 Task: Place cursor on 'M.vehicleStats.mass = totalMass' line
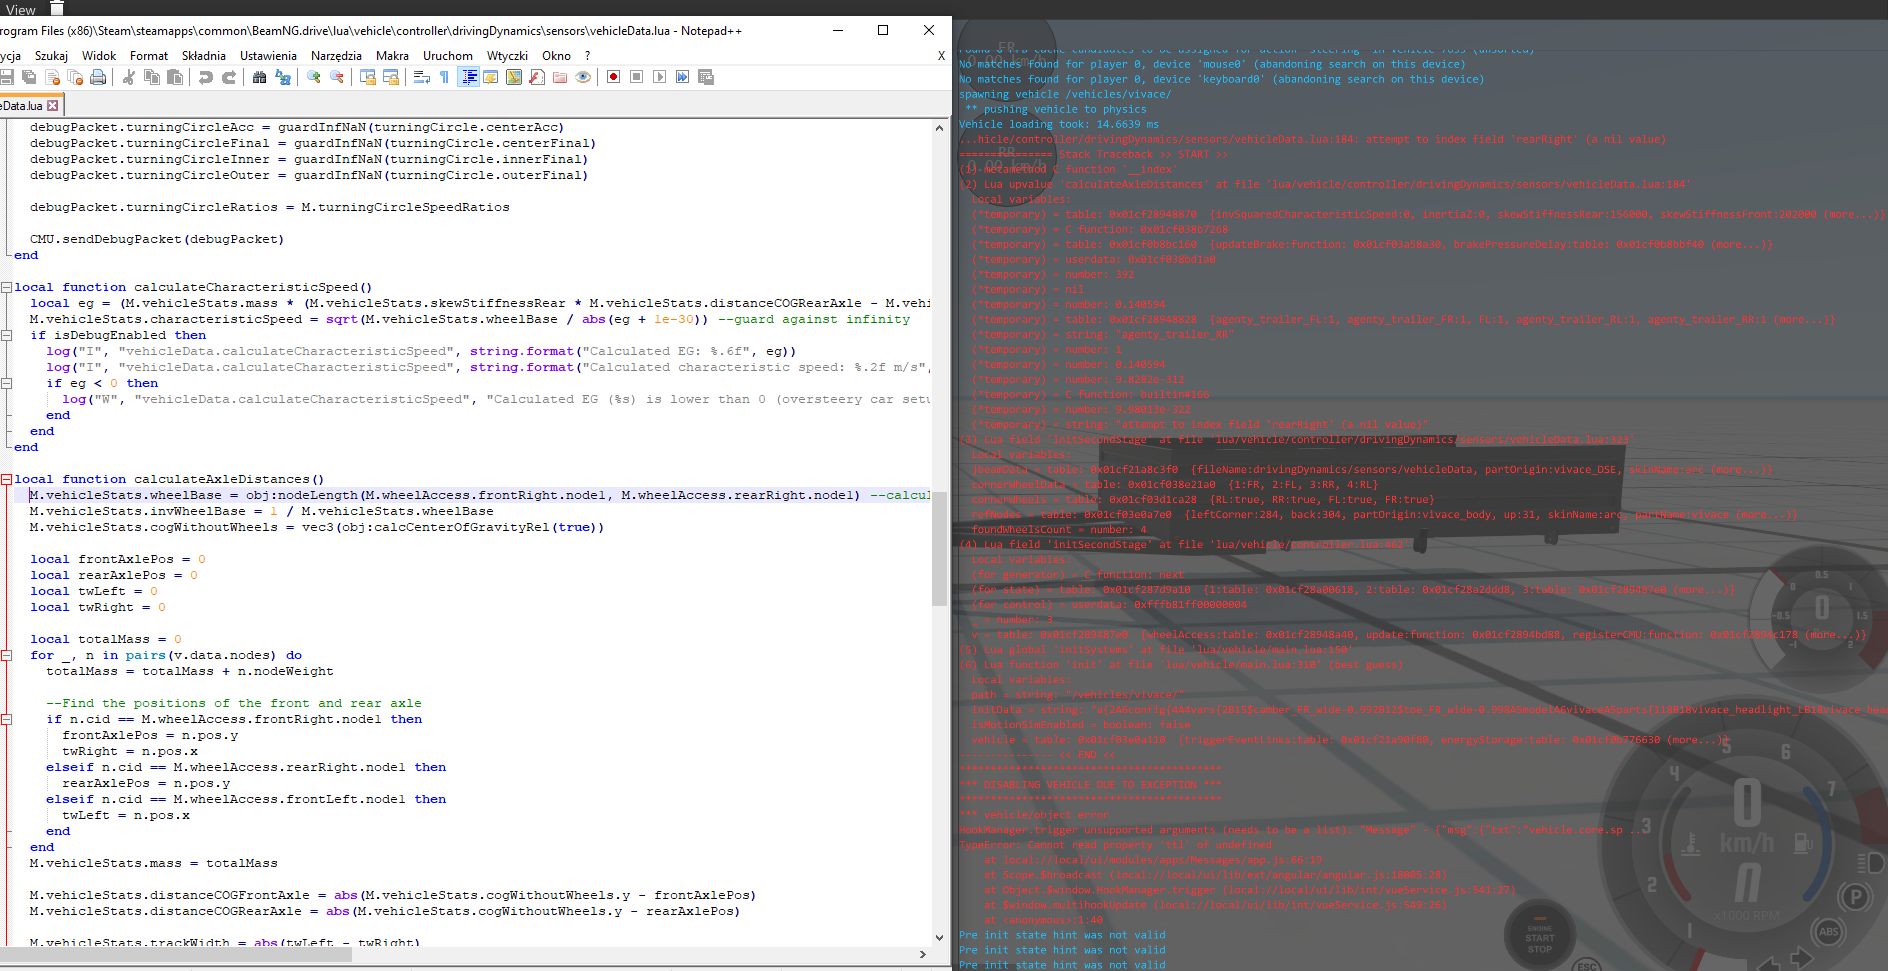click(154, 863)
